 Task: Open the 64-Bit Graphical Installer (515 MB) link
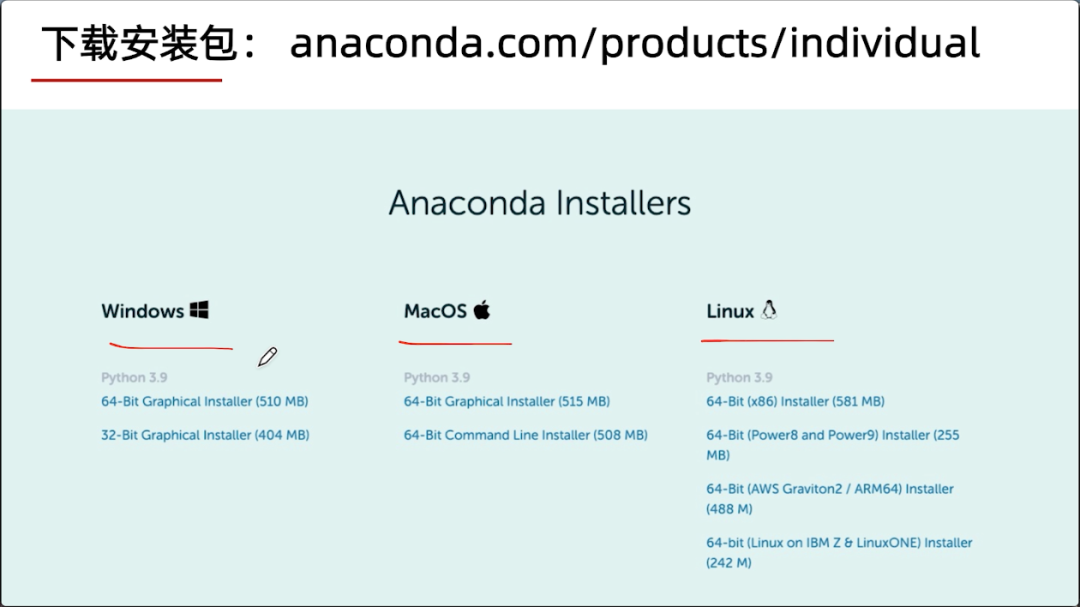click(506, 402)
